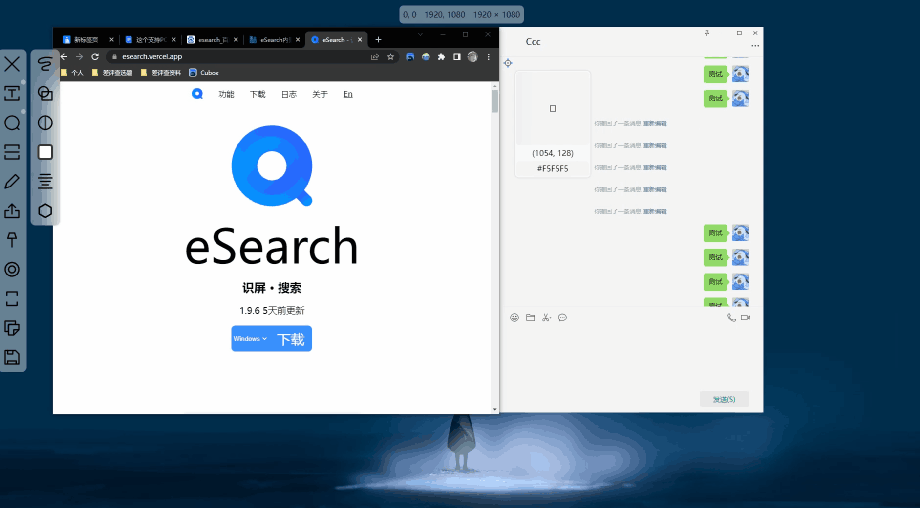Open the half-circle filter tool
920x508 pixels.
[45, 123]
